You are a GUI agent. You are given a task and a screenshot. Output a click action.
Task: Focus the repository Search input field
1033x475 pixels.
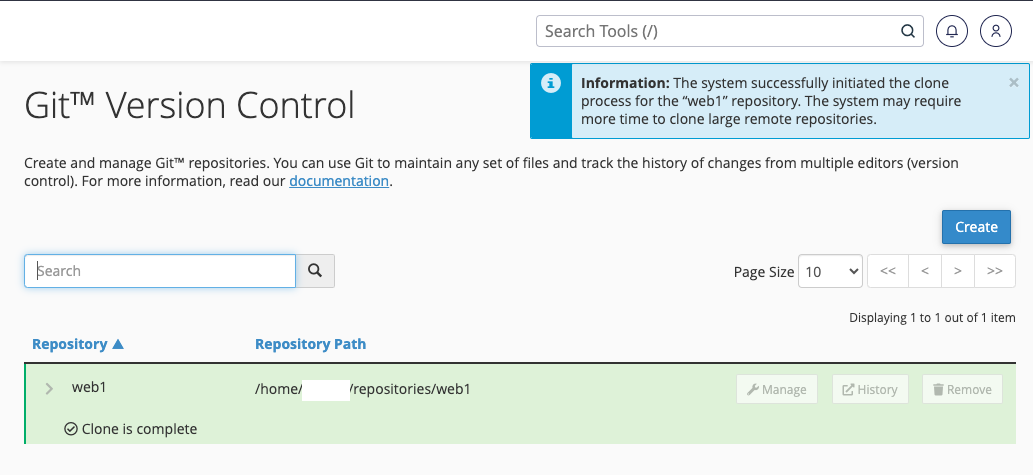[x=160, y=271]
